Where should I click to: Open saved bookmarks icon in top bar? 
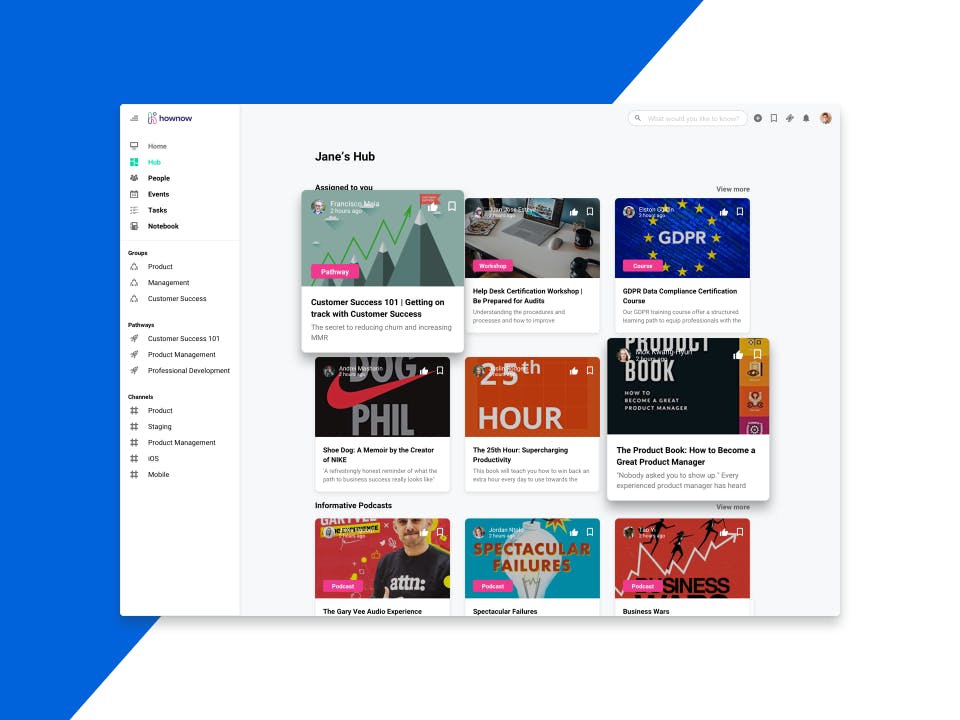[x=774, y=118]
